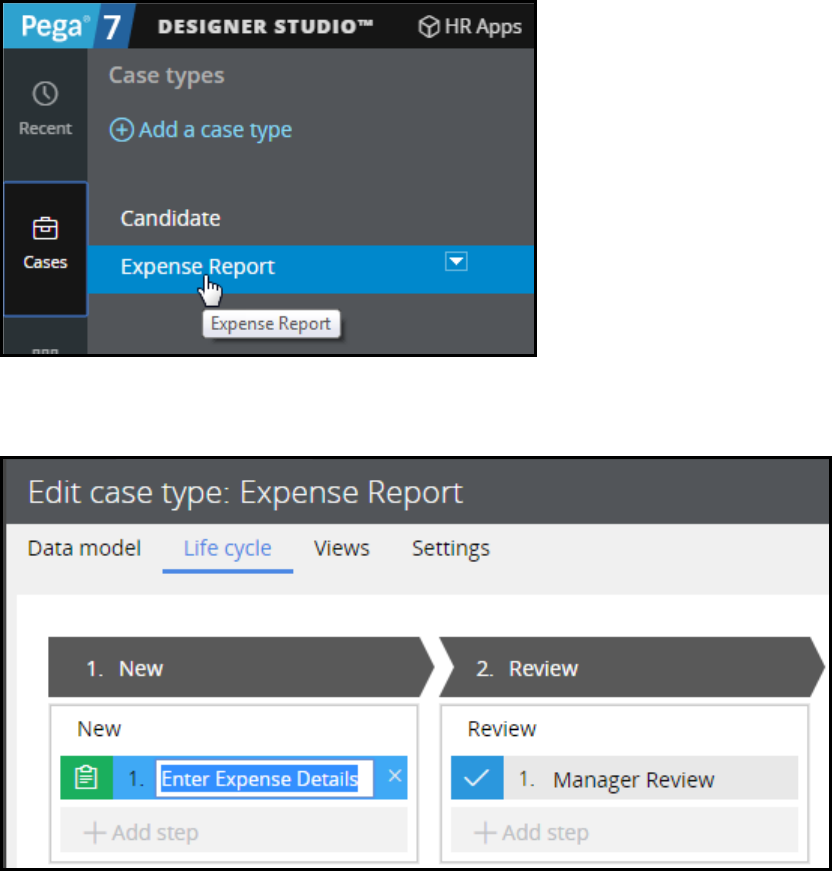Click the blue checkmark approval step icon
This screenshot has width=832, height=871.
(477, 778)
